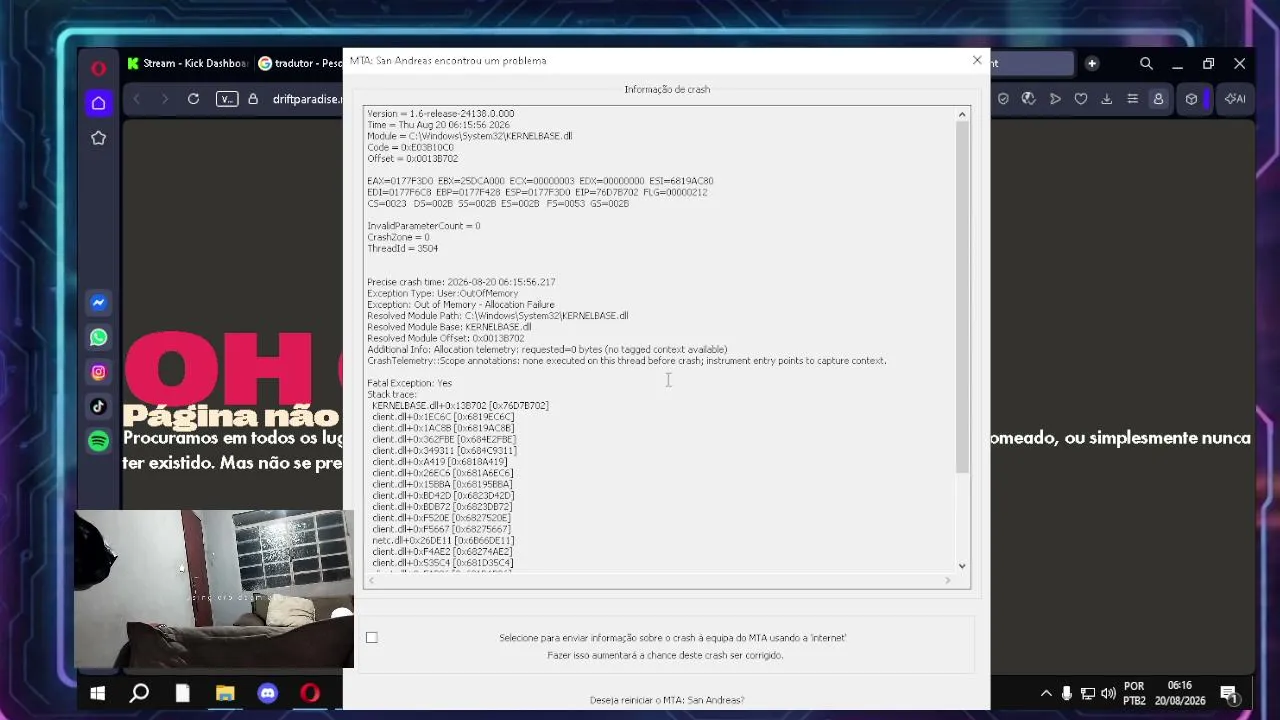The width and height of the screenshot is (1280, 720).
Task: Click the webcam overlay thumbnail
Action: (x=213, y=589)
